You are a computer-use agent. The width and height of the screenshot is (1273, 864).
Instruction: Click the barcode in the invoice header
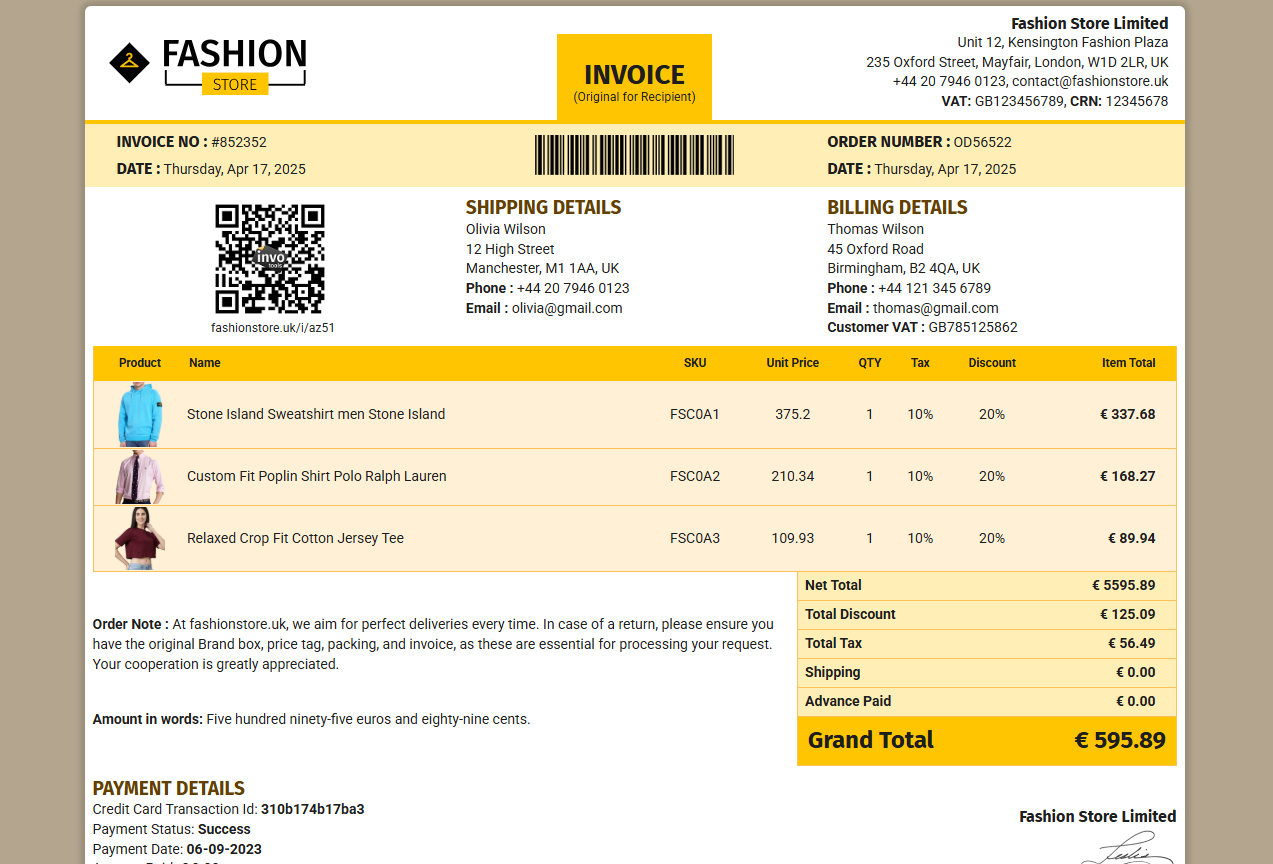click(635, 155)
